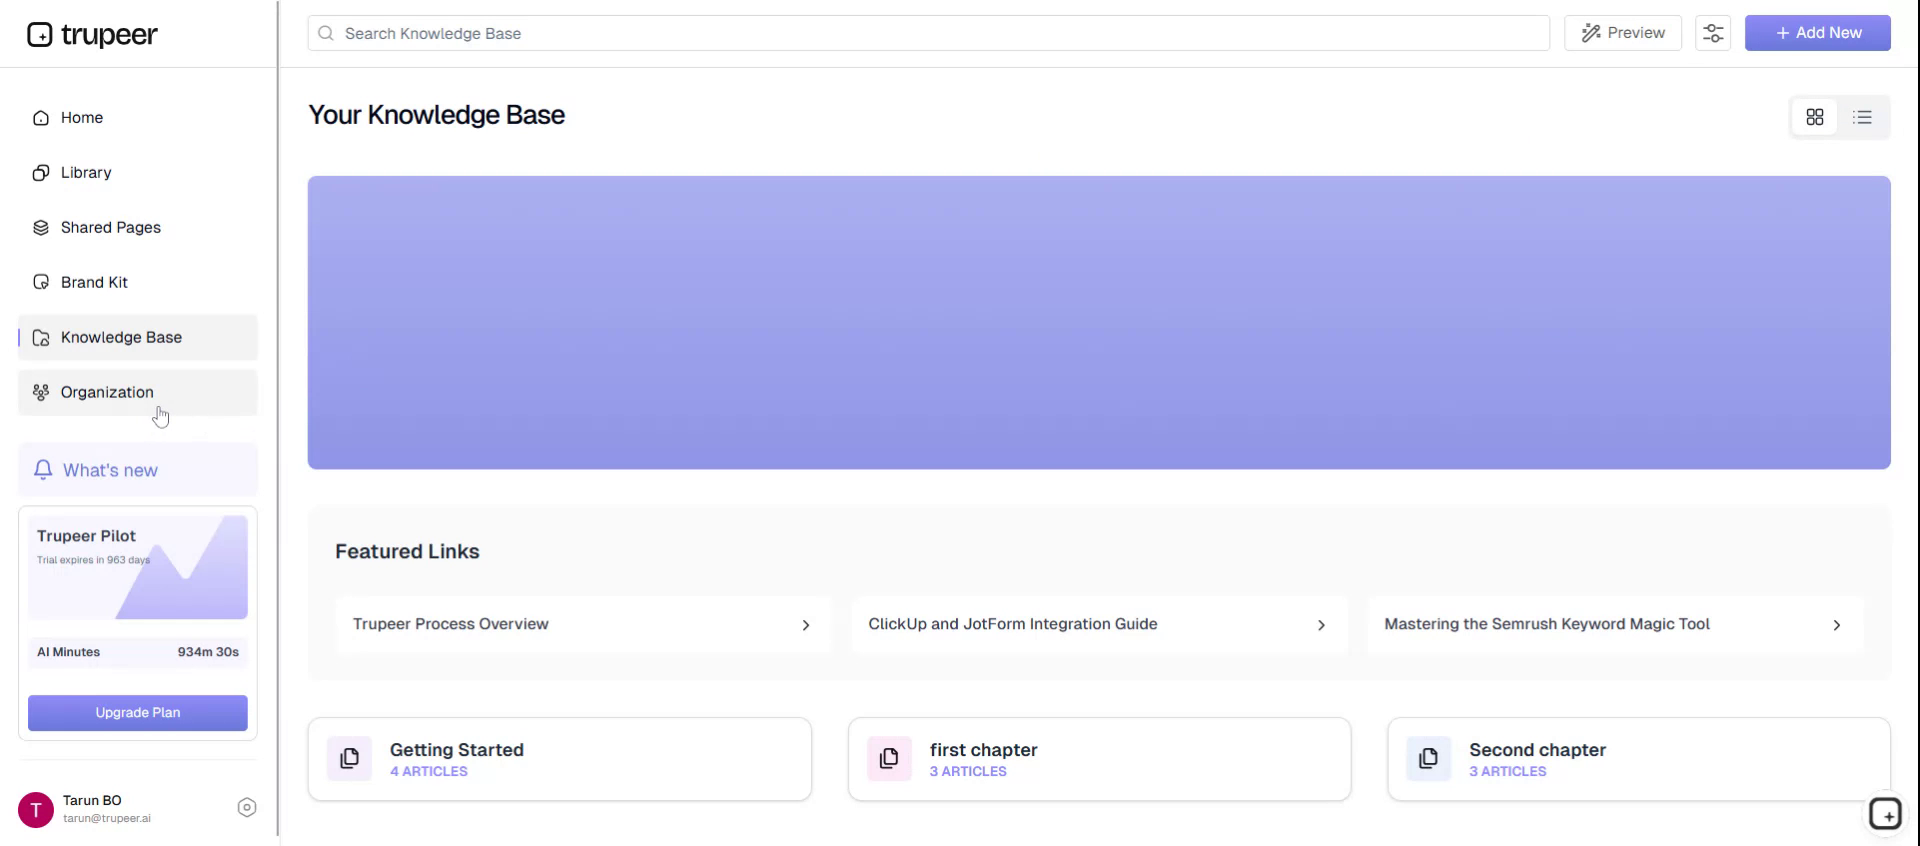
Task: Switch to grid view
Action: (x=1815, y=118)
